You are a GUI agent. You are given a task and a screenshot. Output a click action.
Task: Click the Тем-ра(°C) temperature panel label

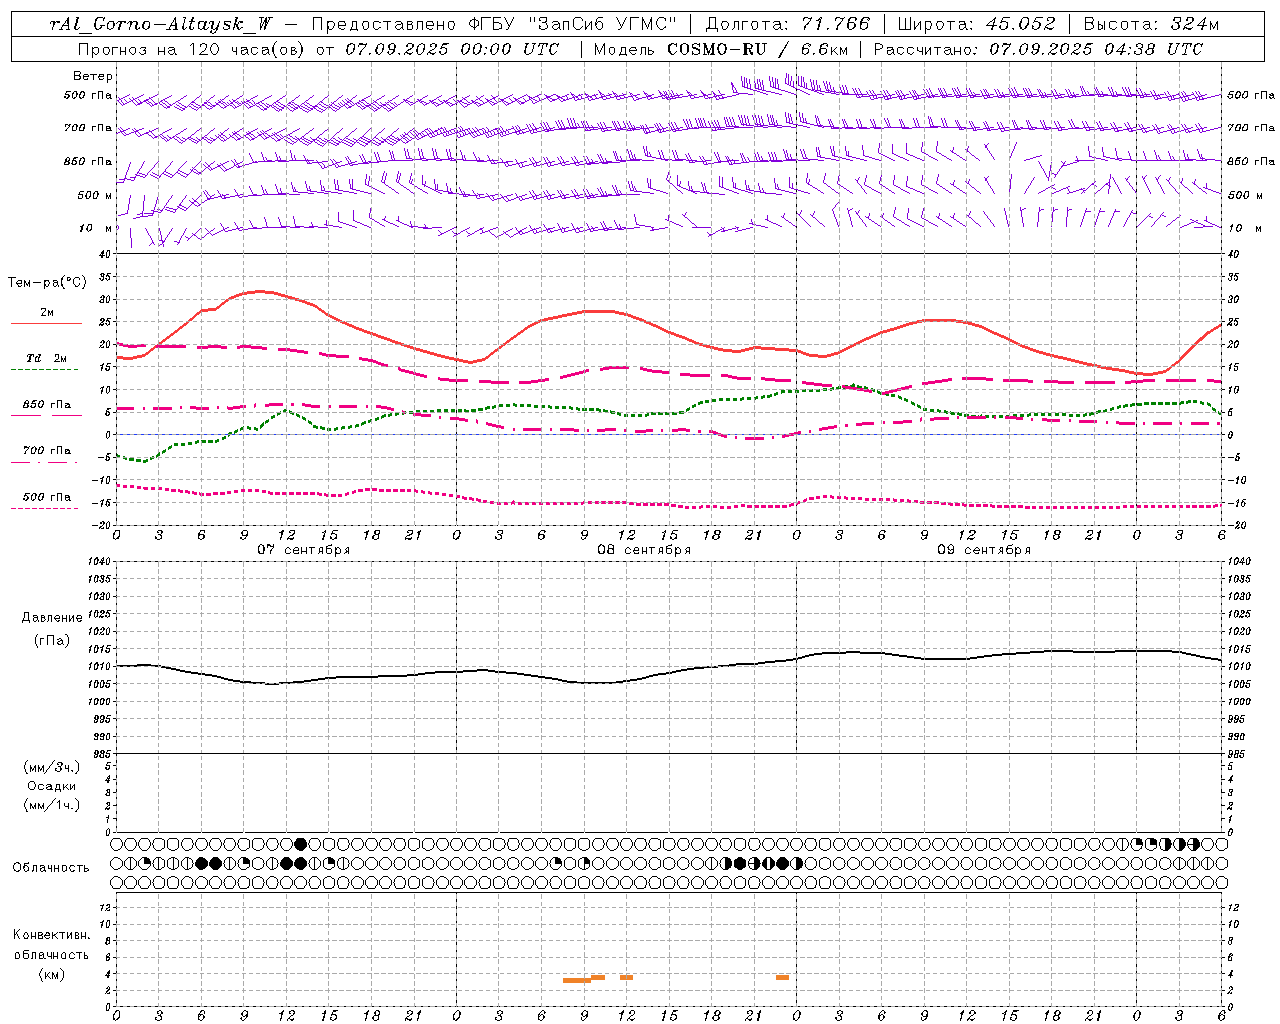(x=47, y=283)
